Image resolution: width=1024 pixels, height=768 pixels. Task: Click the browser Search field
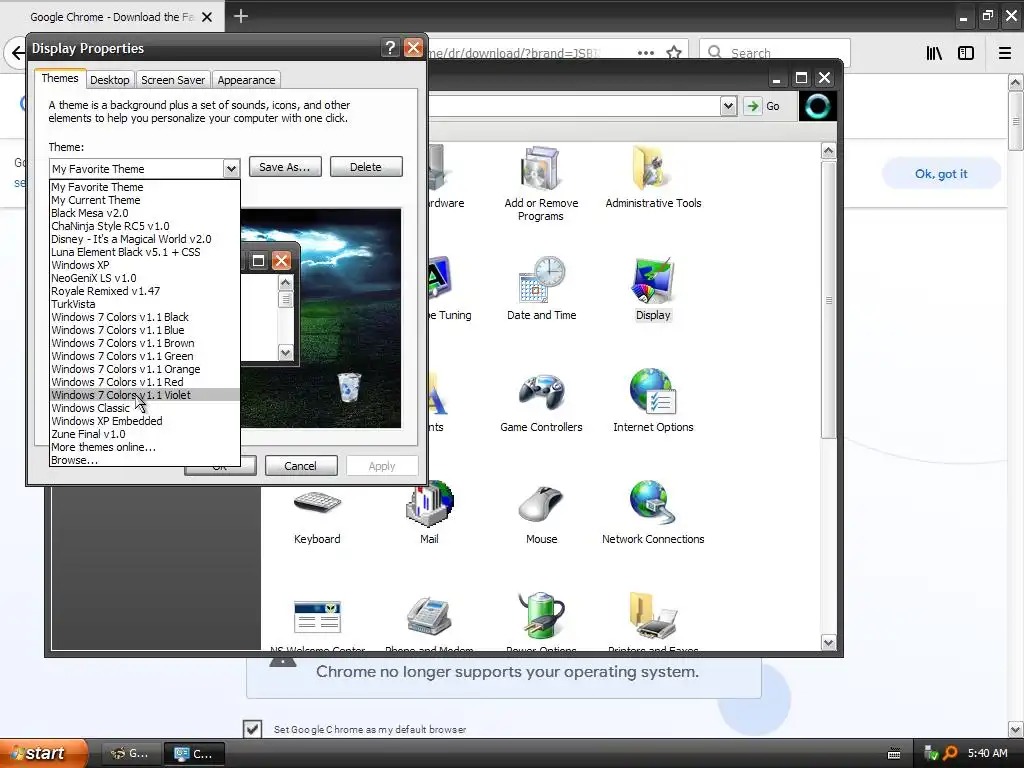[x=775, y=53]
